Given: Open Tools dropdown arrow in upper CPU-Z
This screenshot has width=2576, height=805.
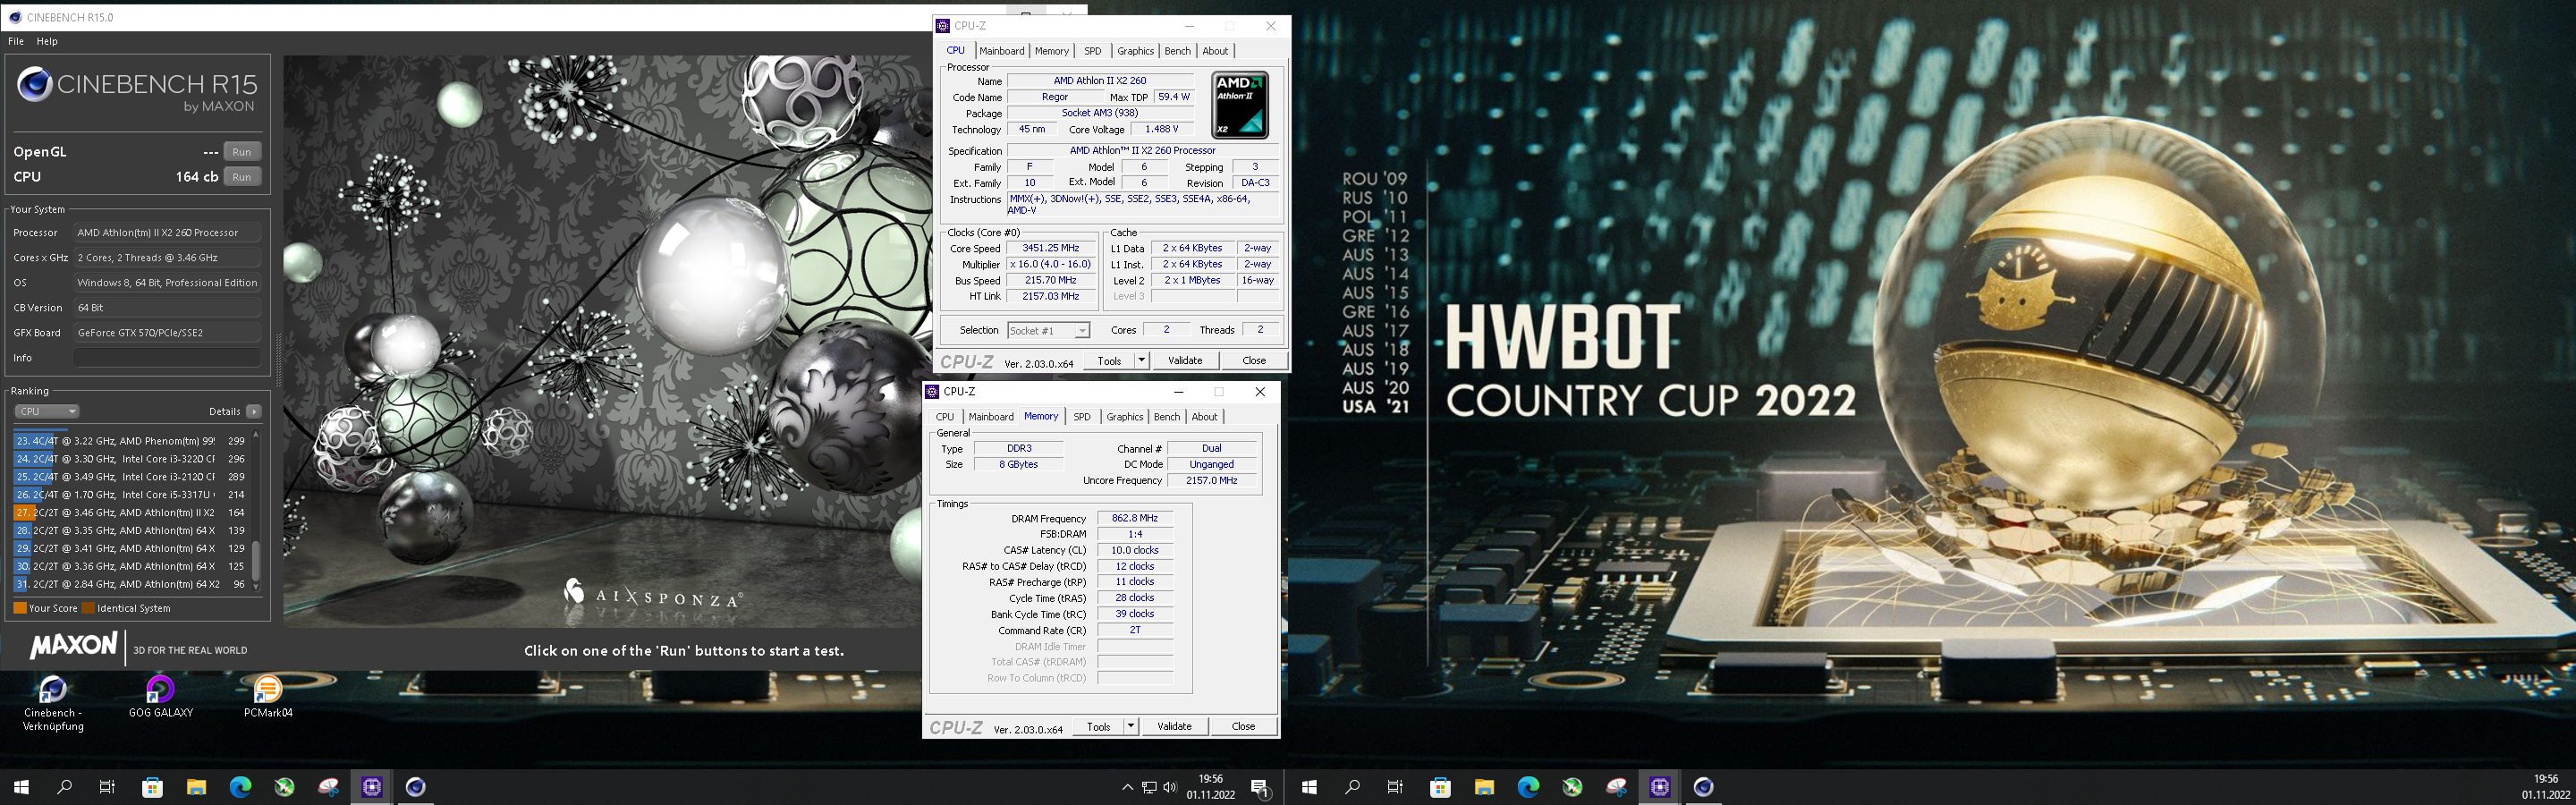Looking at the screenshot, I should coord(1142,361).
